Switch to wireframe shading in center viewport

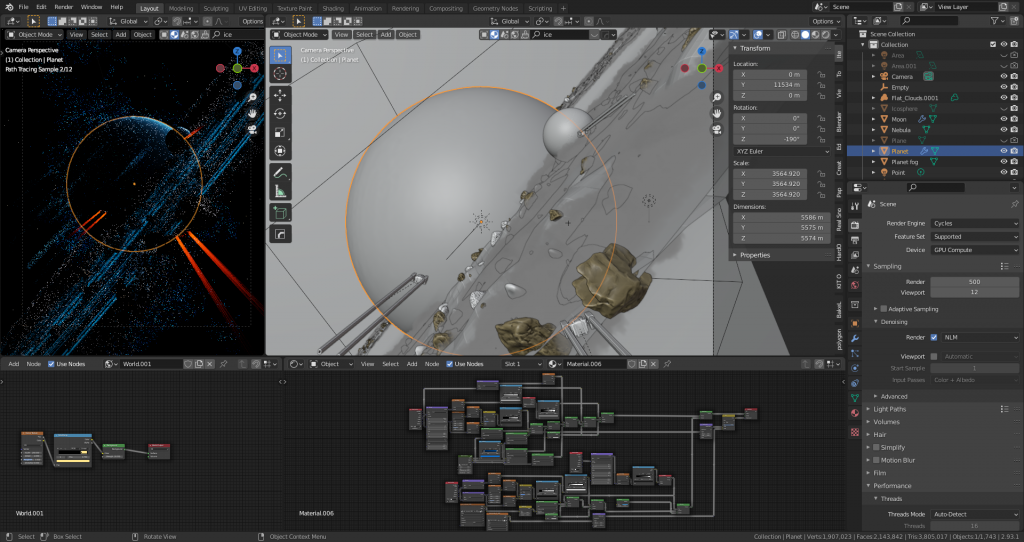pos(795,35)
